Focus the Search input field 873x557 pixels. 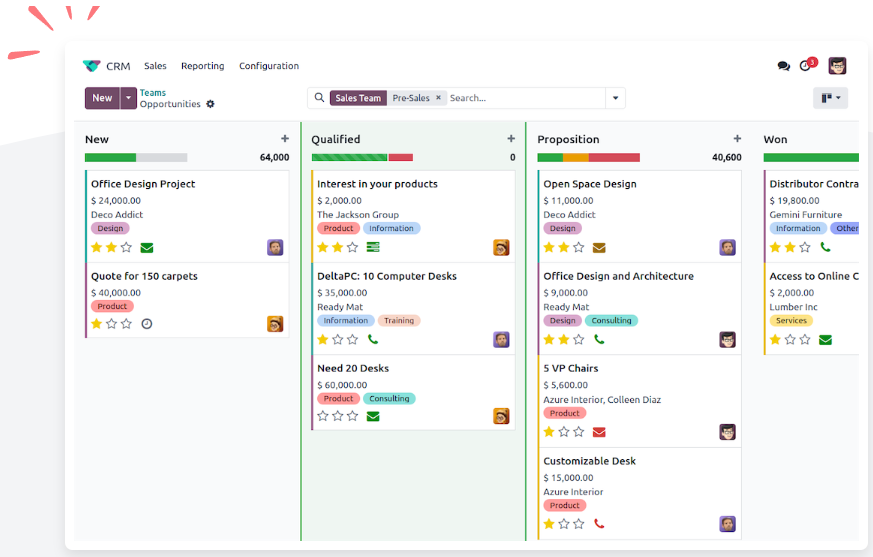click(x=526, y=98)
